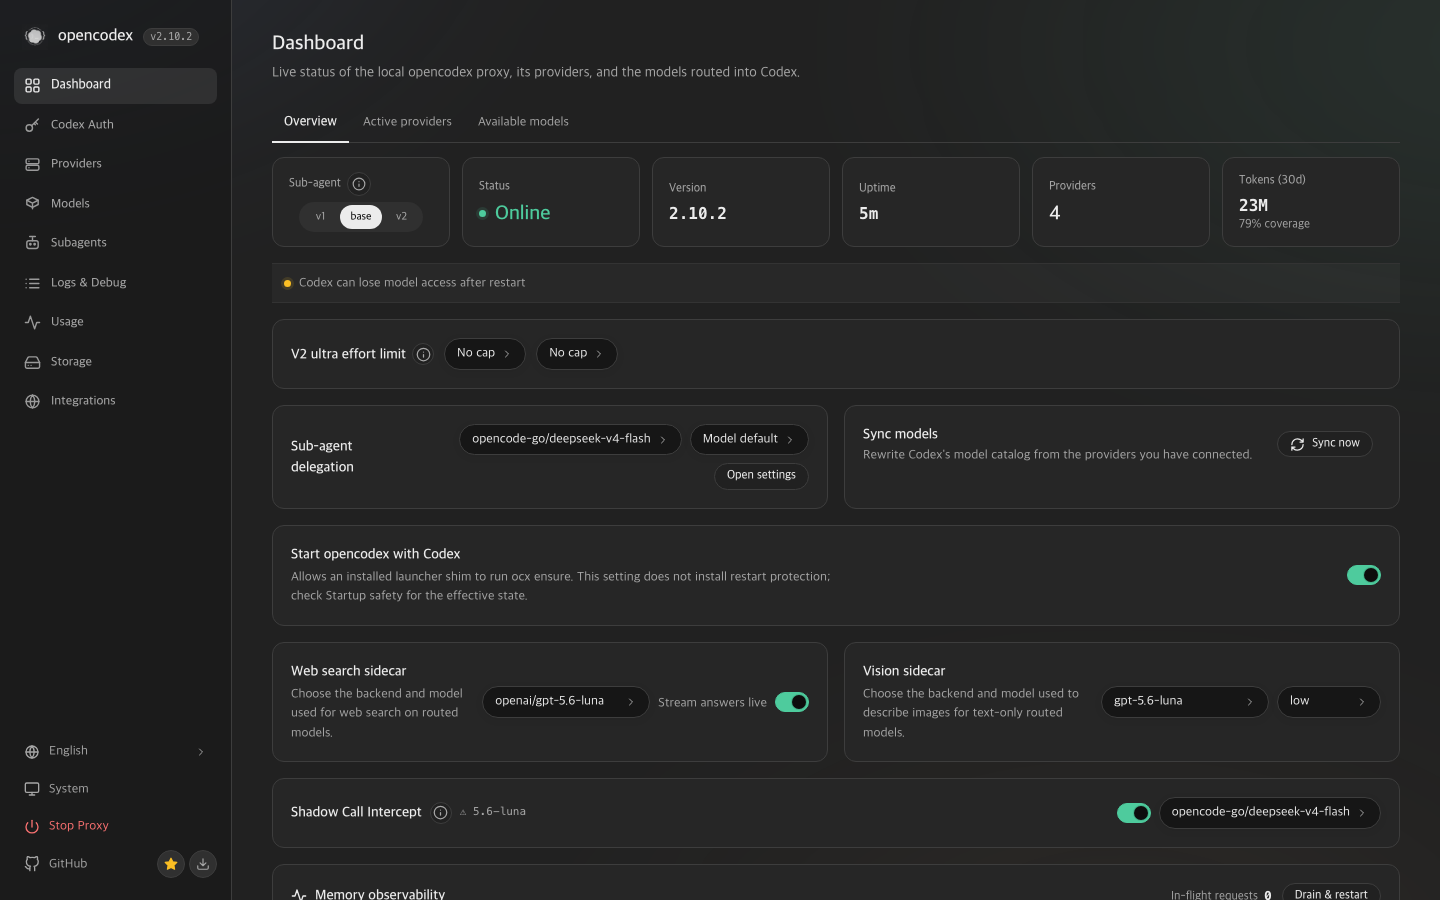Select v1 sub-agent mode
This screenshot has width=1440, height=900.
tap(320, 217)
